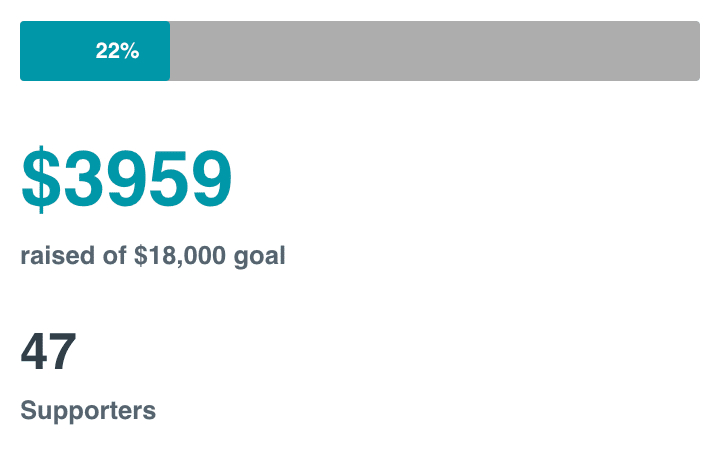
Task: Click the edge where teal fill meets gray
Action: 170,51
